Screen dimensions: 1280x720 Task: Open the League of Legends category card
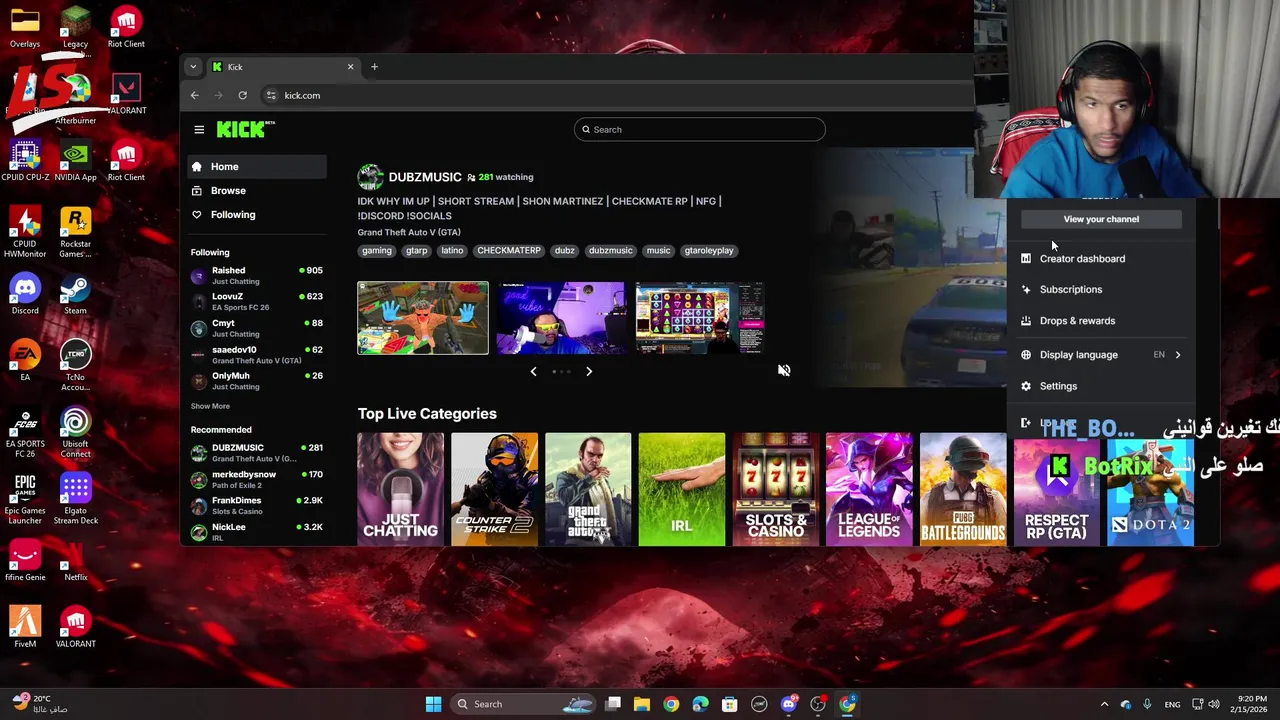point(869,489)
